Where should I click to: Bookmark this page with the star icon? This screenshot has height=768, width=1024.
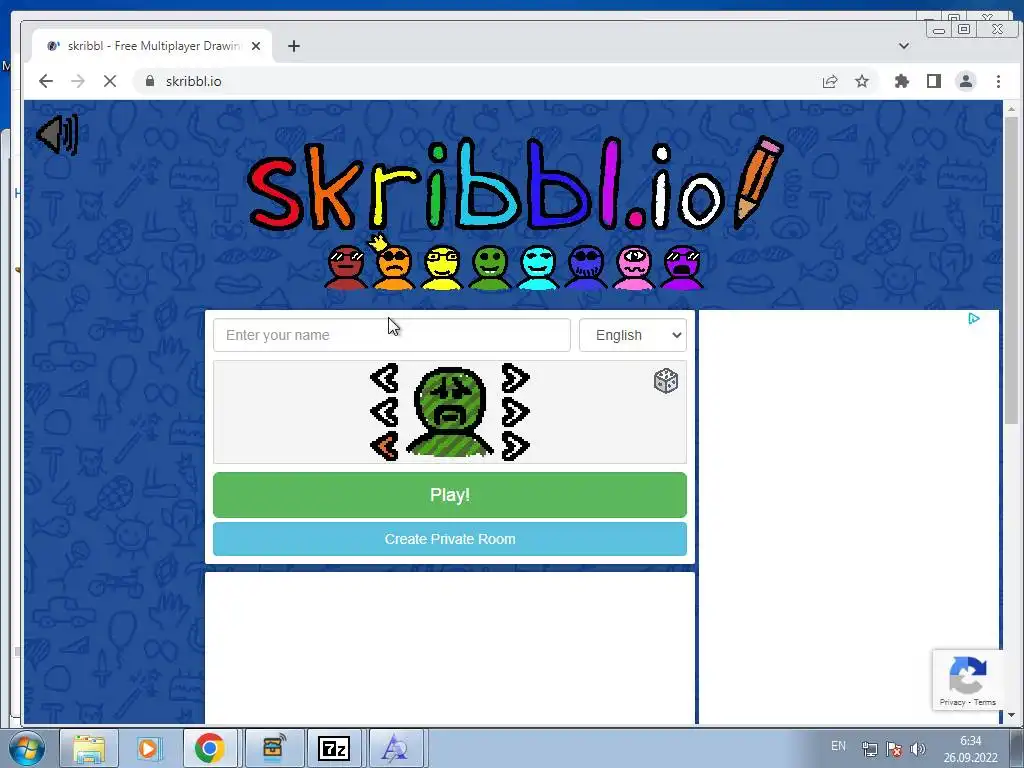click(x=862, y=81)
